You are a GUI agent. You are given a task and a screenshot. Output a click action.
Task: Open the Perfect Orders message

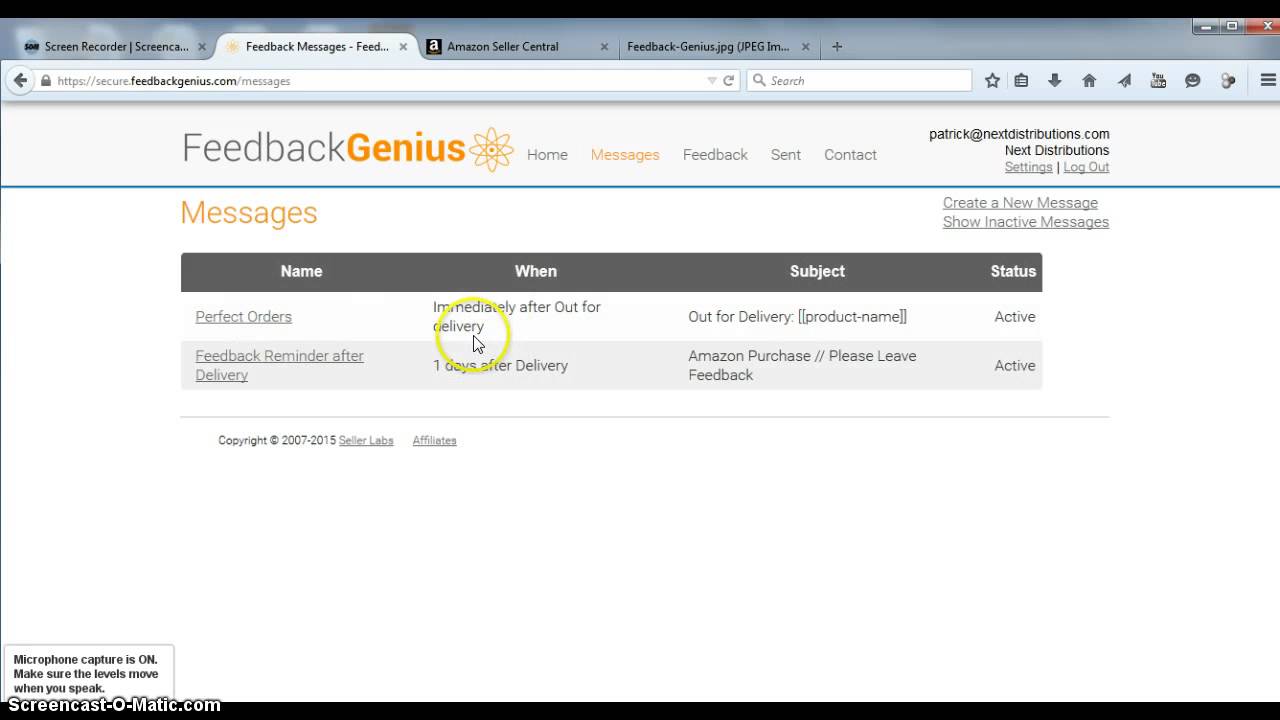[243, 317]
